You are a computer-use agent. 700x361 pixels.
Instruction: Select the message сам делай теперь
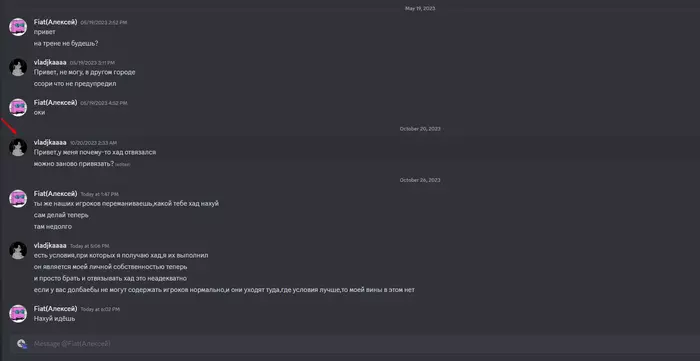[x=61, y=215]
